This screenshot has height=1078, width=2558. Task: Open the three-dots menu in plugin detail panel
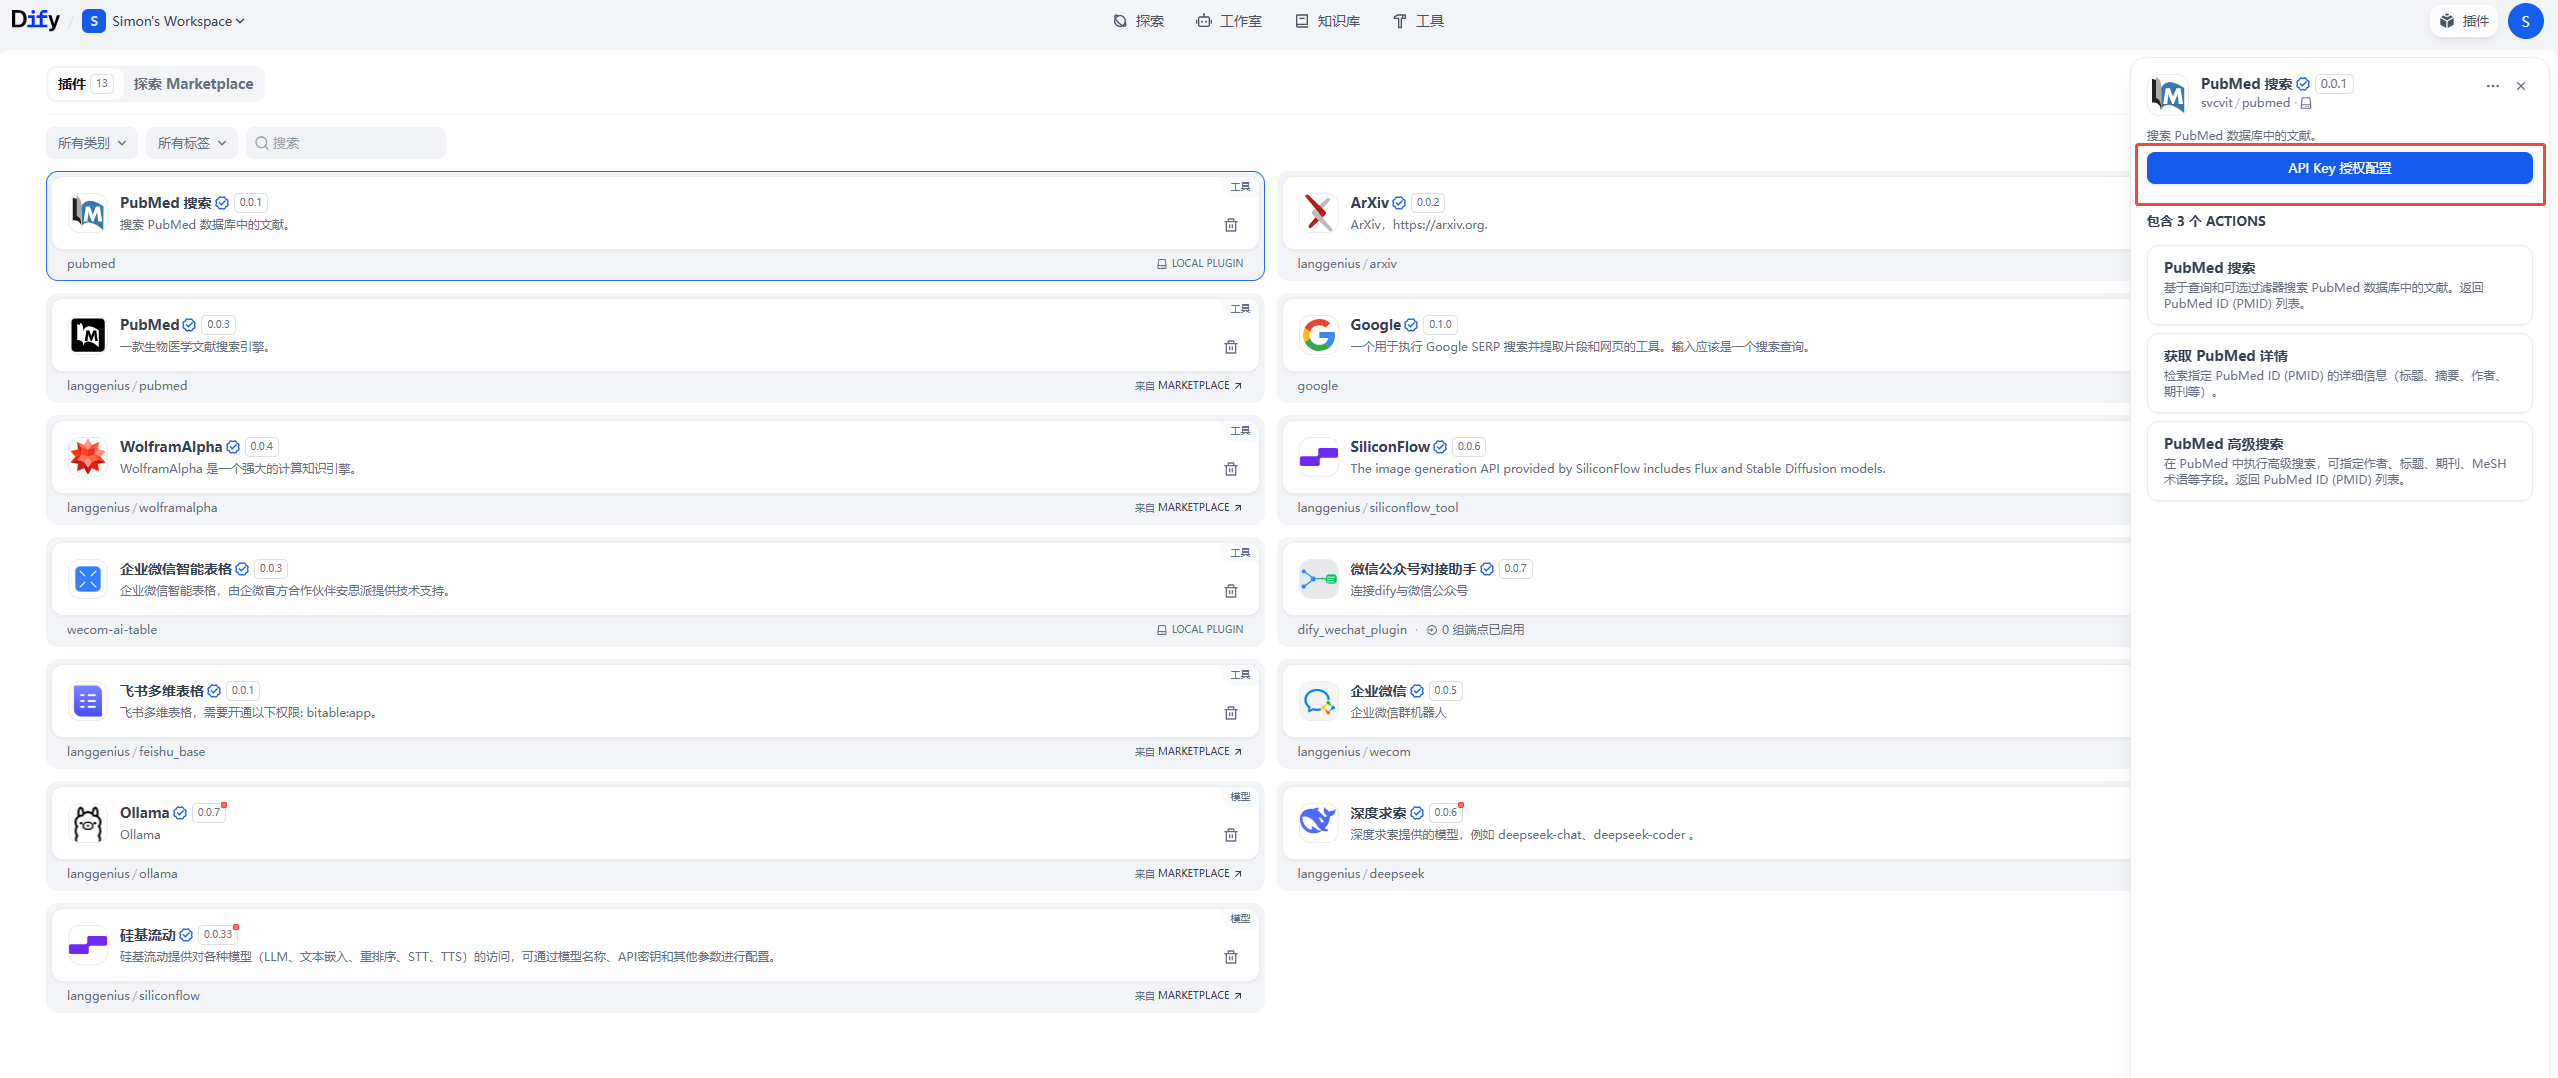coord(2492,86)
